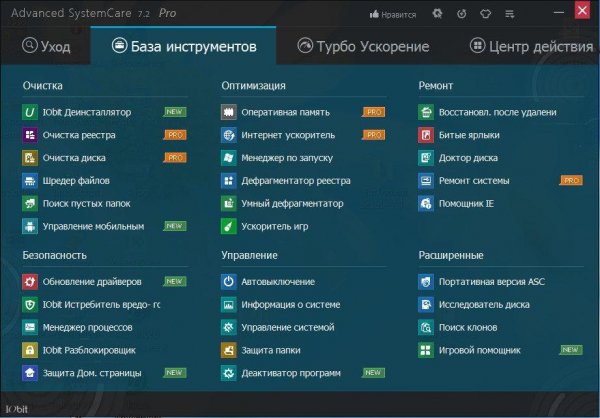Click PRO badge beside Ремонт системы
Screen dimensions: 600x418
(571, 180)
